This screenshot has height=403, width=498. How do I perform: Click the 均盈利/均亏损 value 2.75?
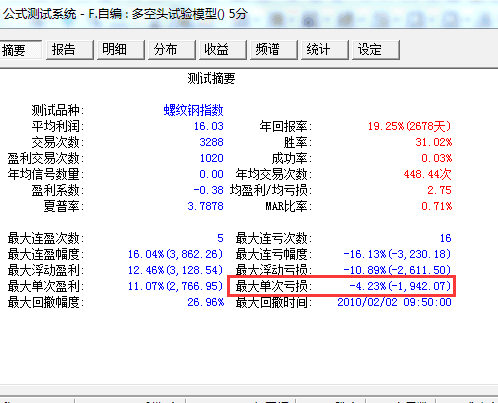point(439,190)
